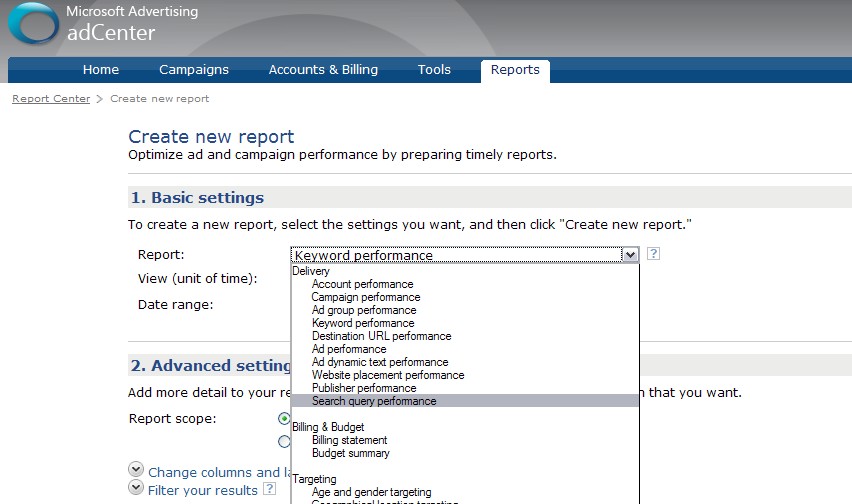Switch to Accounts & Billing tab
This screenshot has width=852, height=504.
[323, 70]
